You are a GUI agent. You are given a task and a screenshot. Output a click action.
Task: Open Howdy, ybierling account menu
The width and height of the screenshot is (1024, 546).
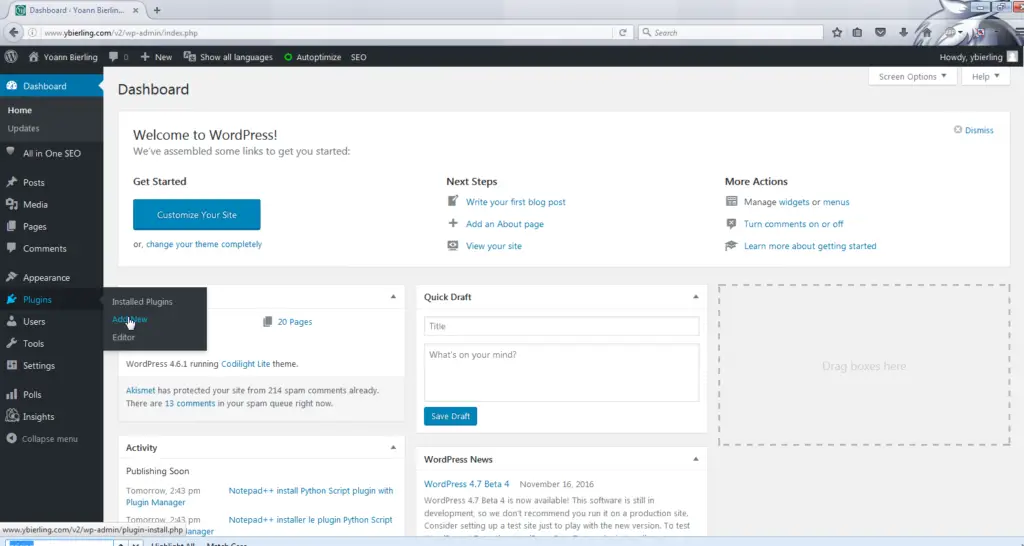pos(978,57)
